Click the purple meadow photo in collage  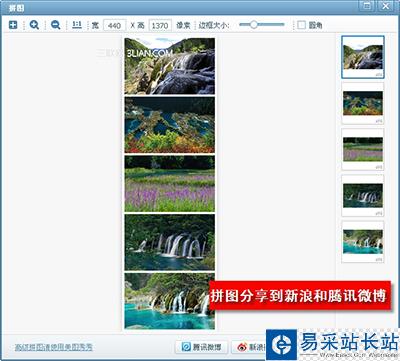(170, 183)
